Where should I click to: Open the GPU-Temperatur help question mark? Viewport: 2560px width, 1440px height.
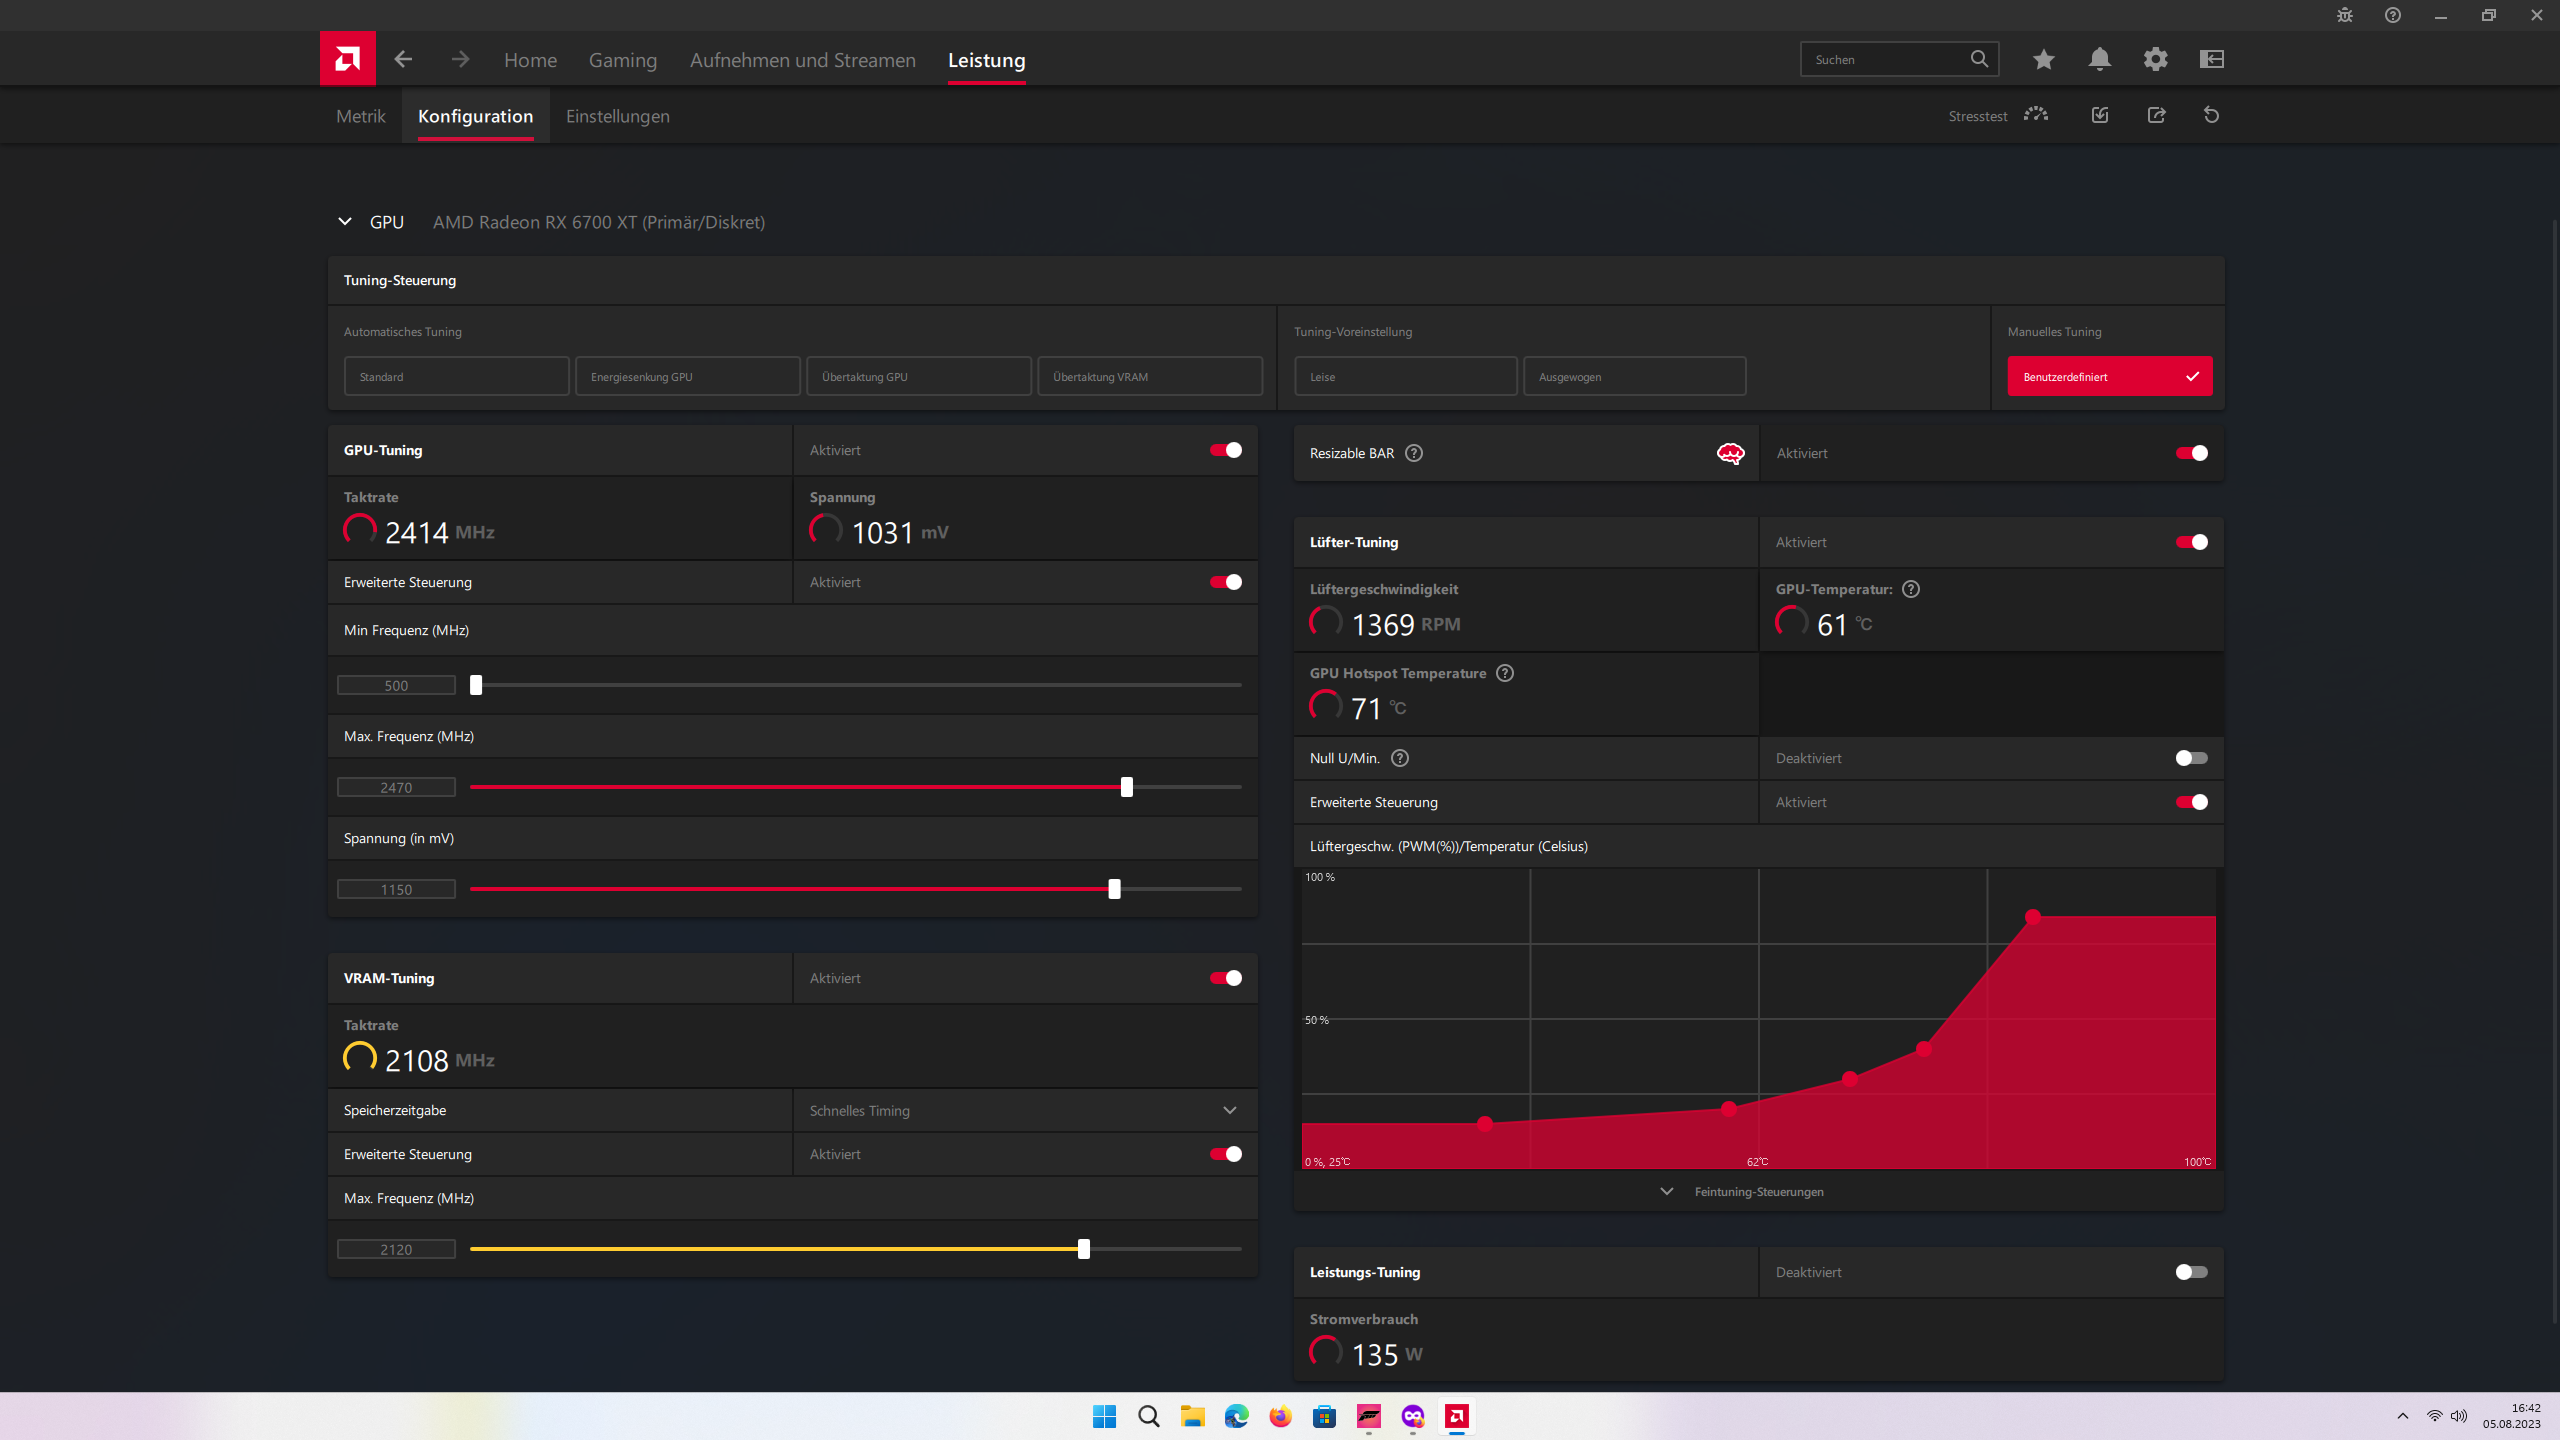point(1911,589)
